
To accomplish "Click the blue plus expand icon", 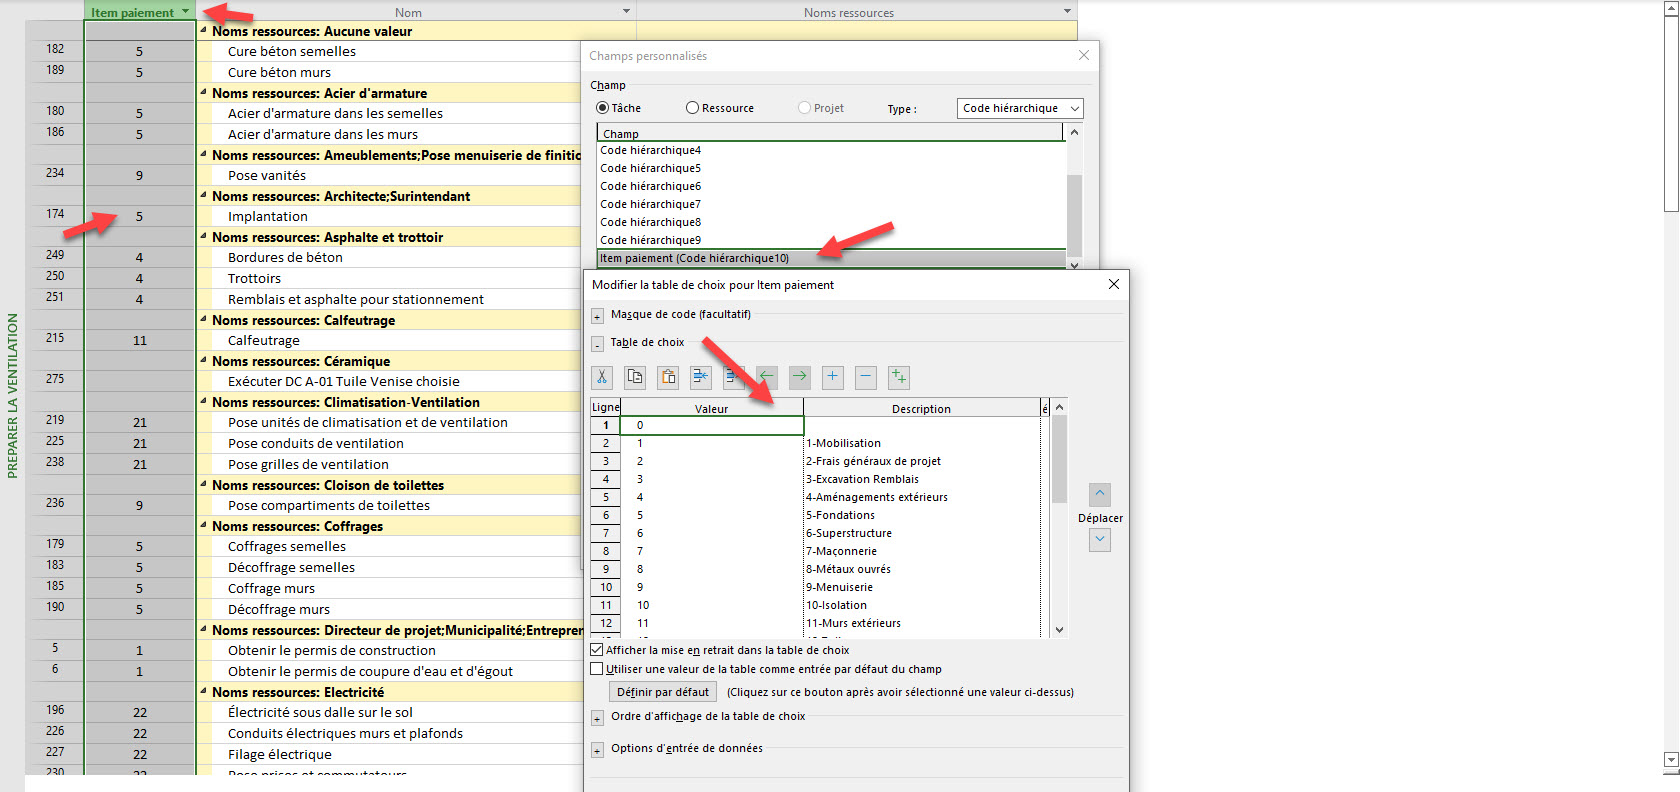I will 832,377.
